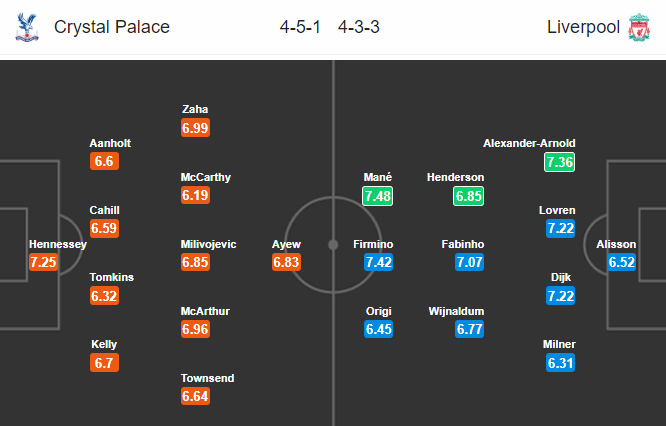Click Ayew's 6.83 rating badge

(x=286, y=262)
